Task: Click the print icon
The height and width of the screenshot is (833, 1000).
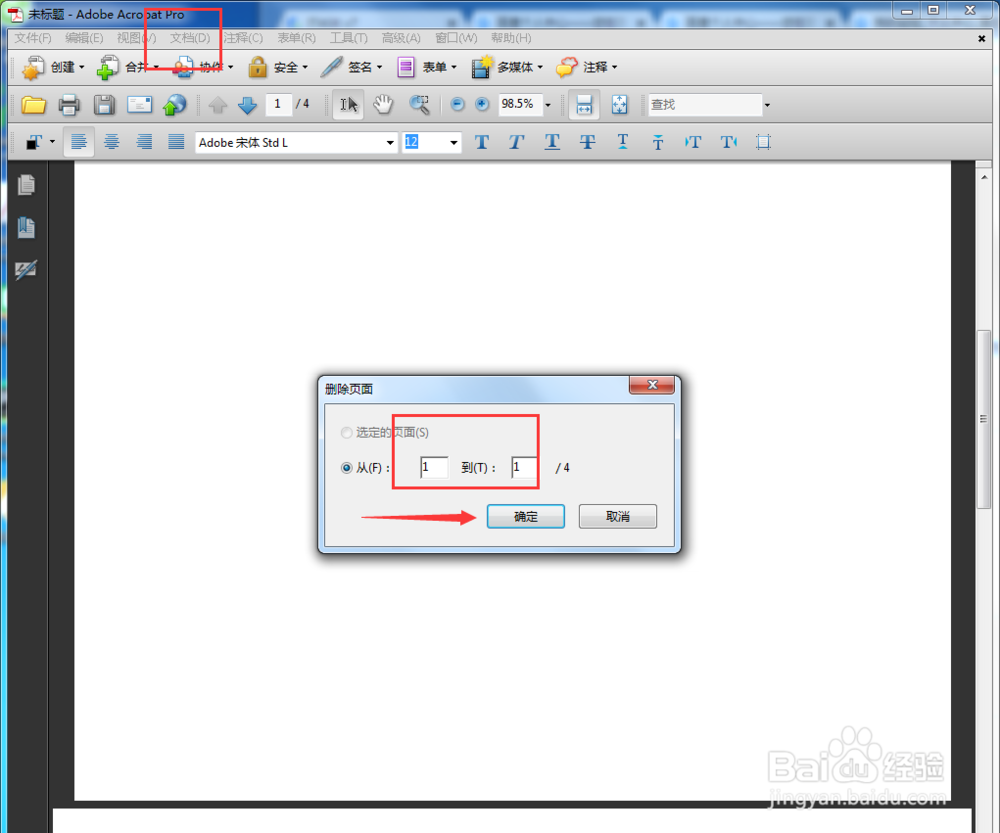Action: [x=69, y=105]
